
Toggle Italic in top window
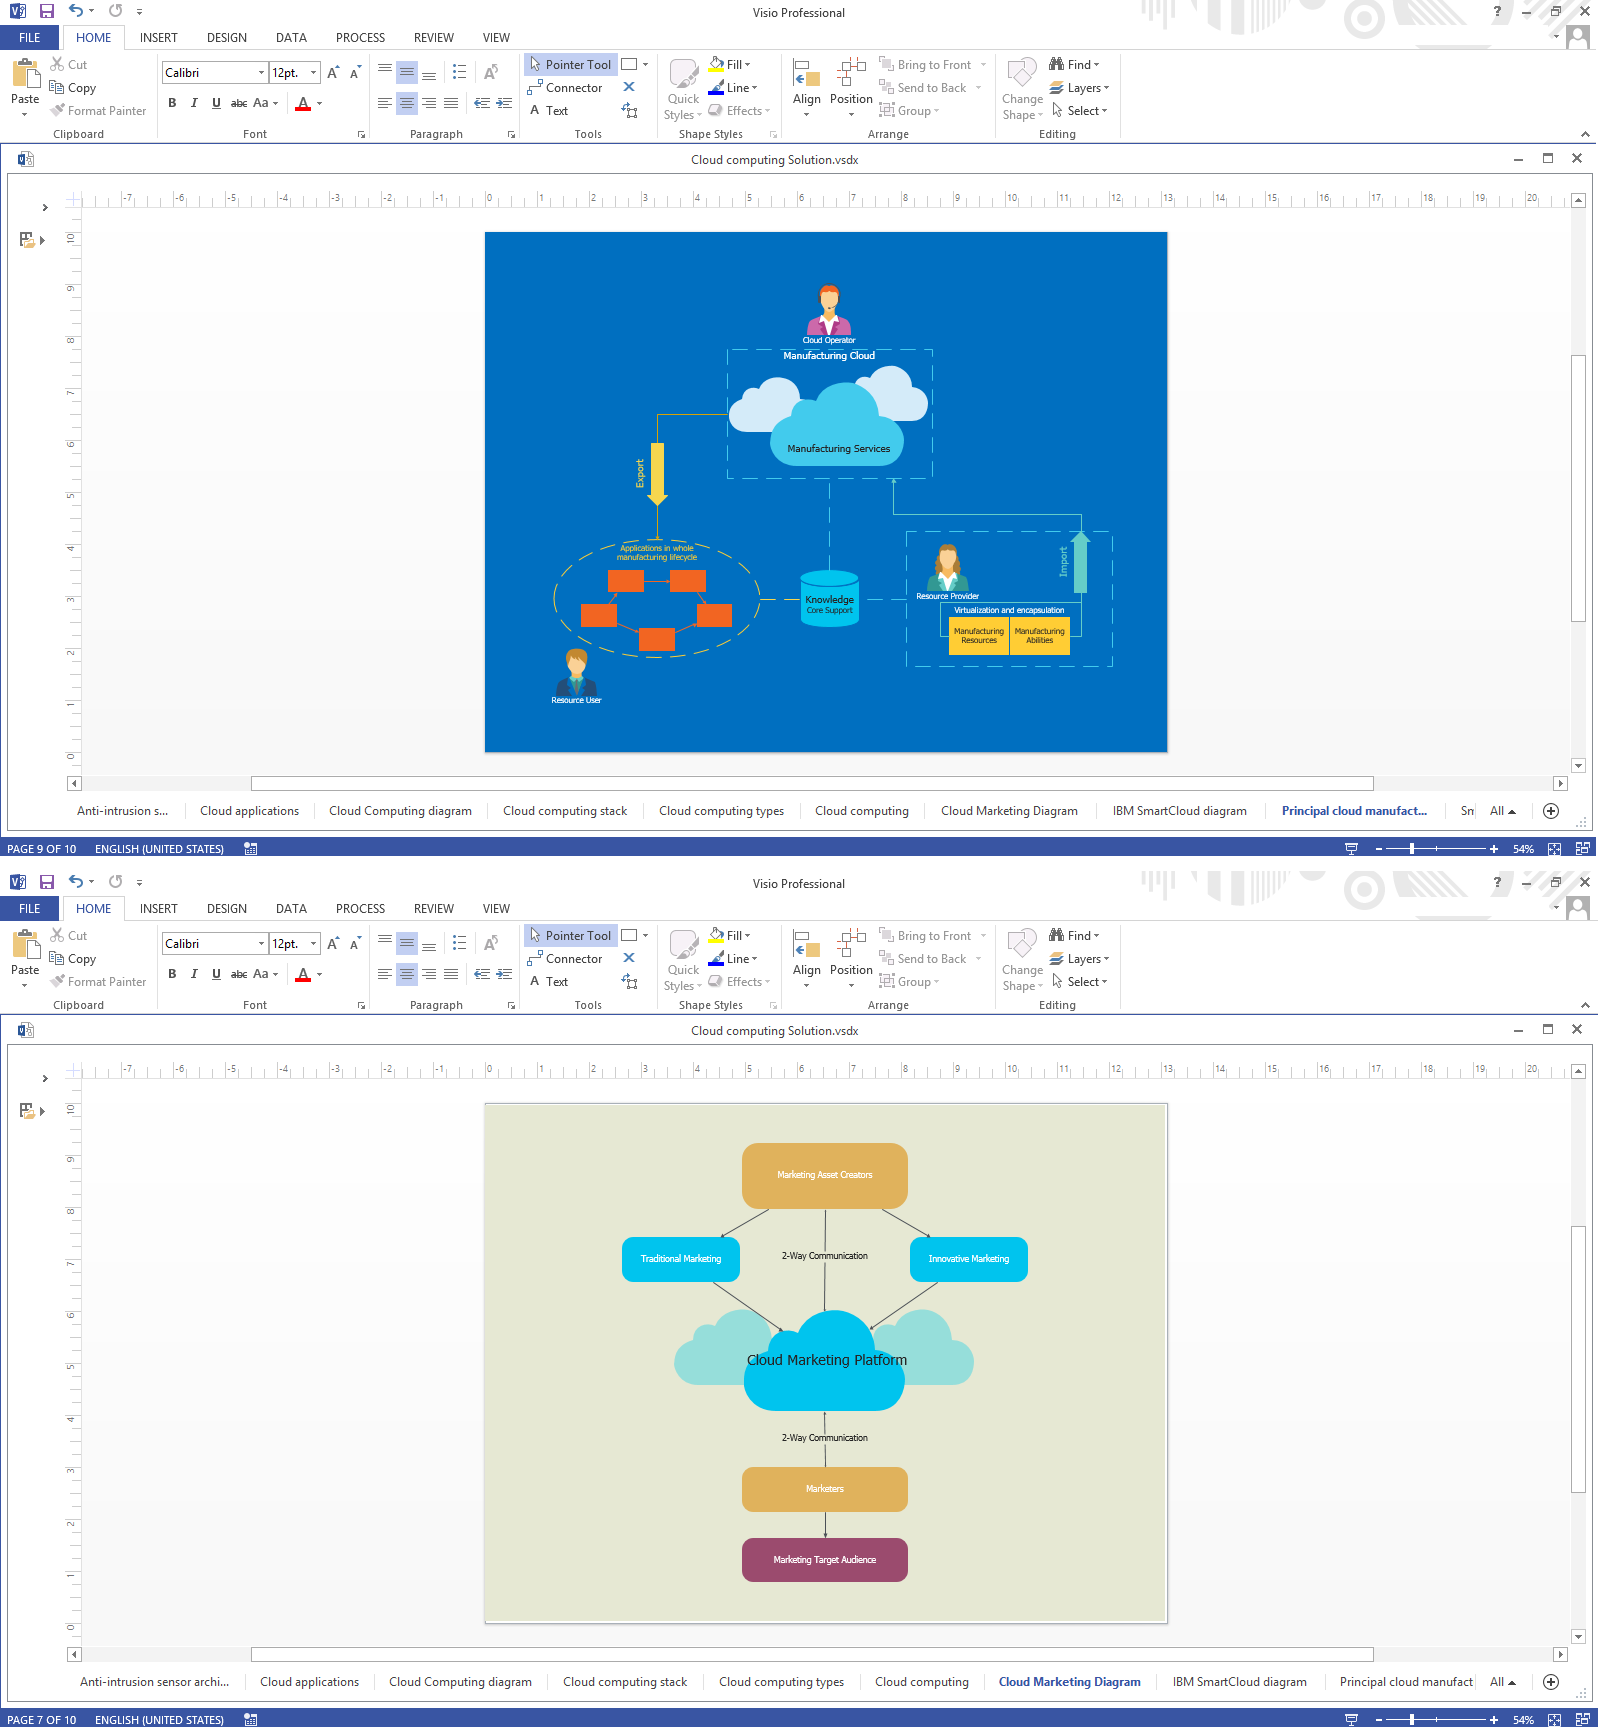(x=194, y=103)
